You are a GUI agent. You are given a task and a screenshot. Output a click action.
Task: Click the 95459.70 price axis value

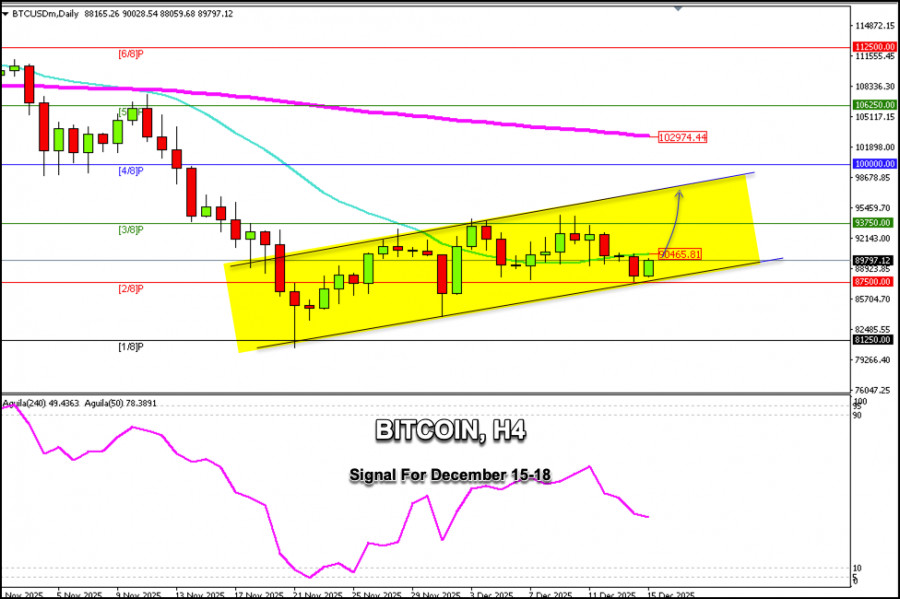coord(873,208)
